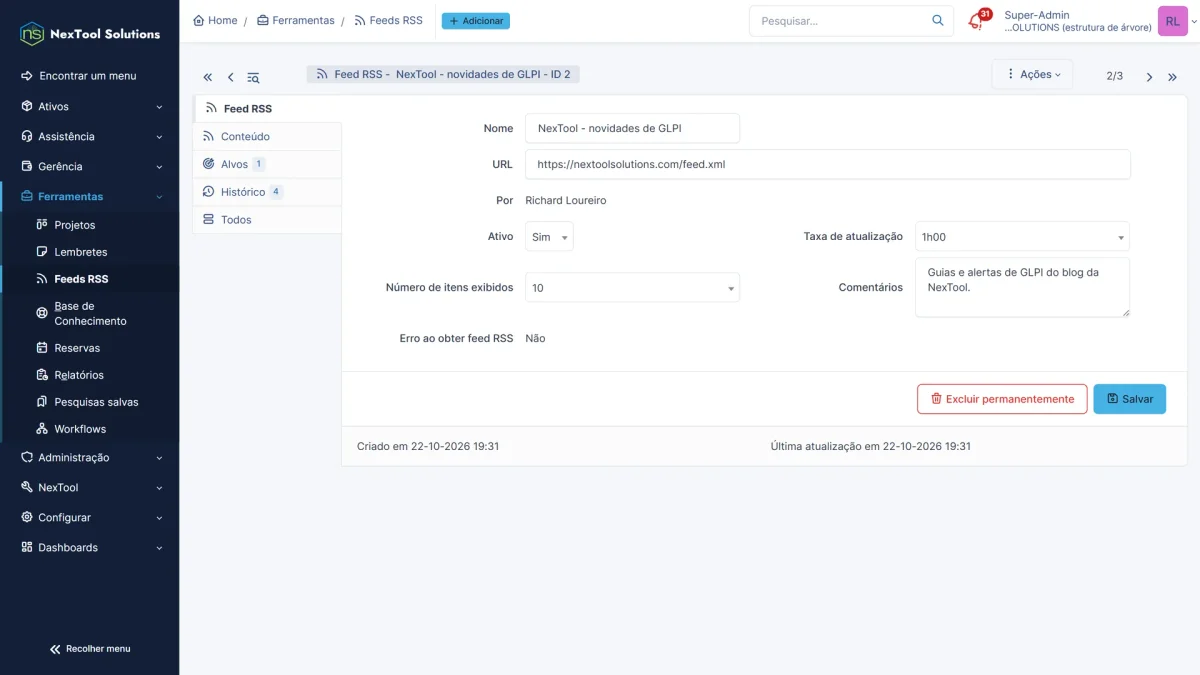Screen dimensions: 1200x675
Task: Click the Encontrar um menu arrow icon
Action: pyautogui.click(x=27, y=76)
